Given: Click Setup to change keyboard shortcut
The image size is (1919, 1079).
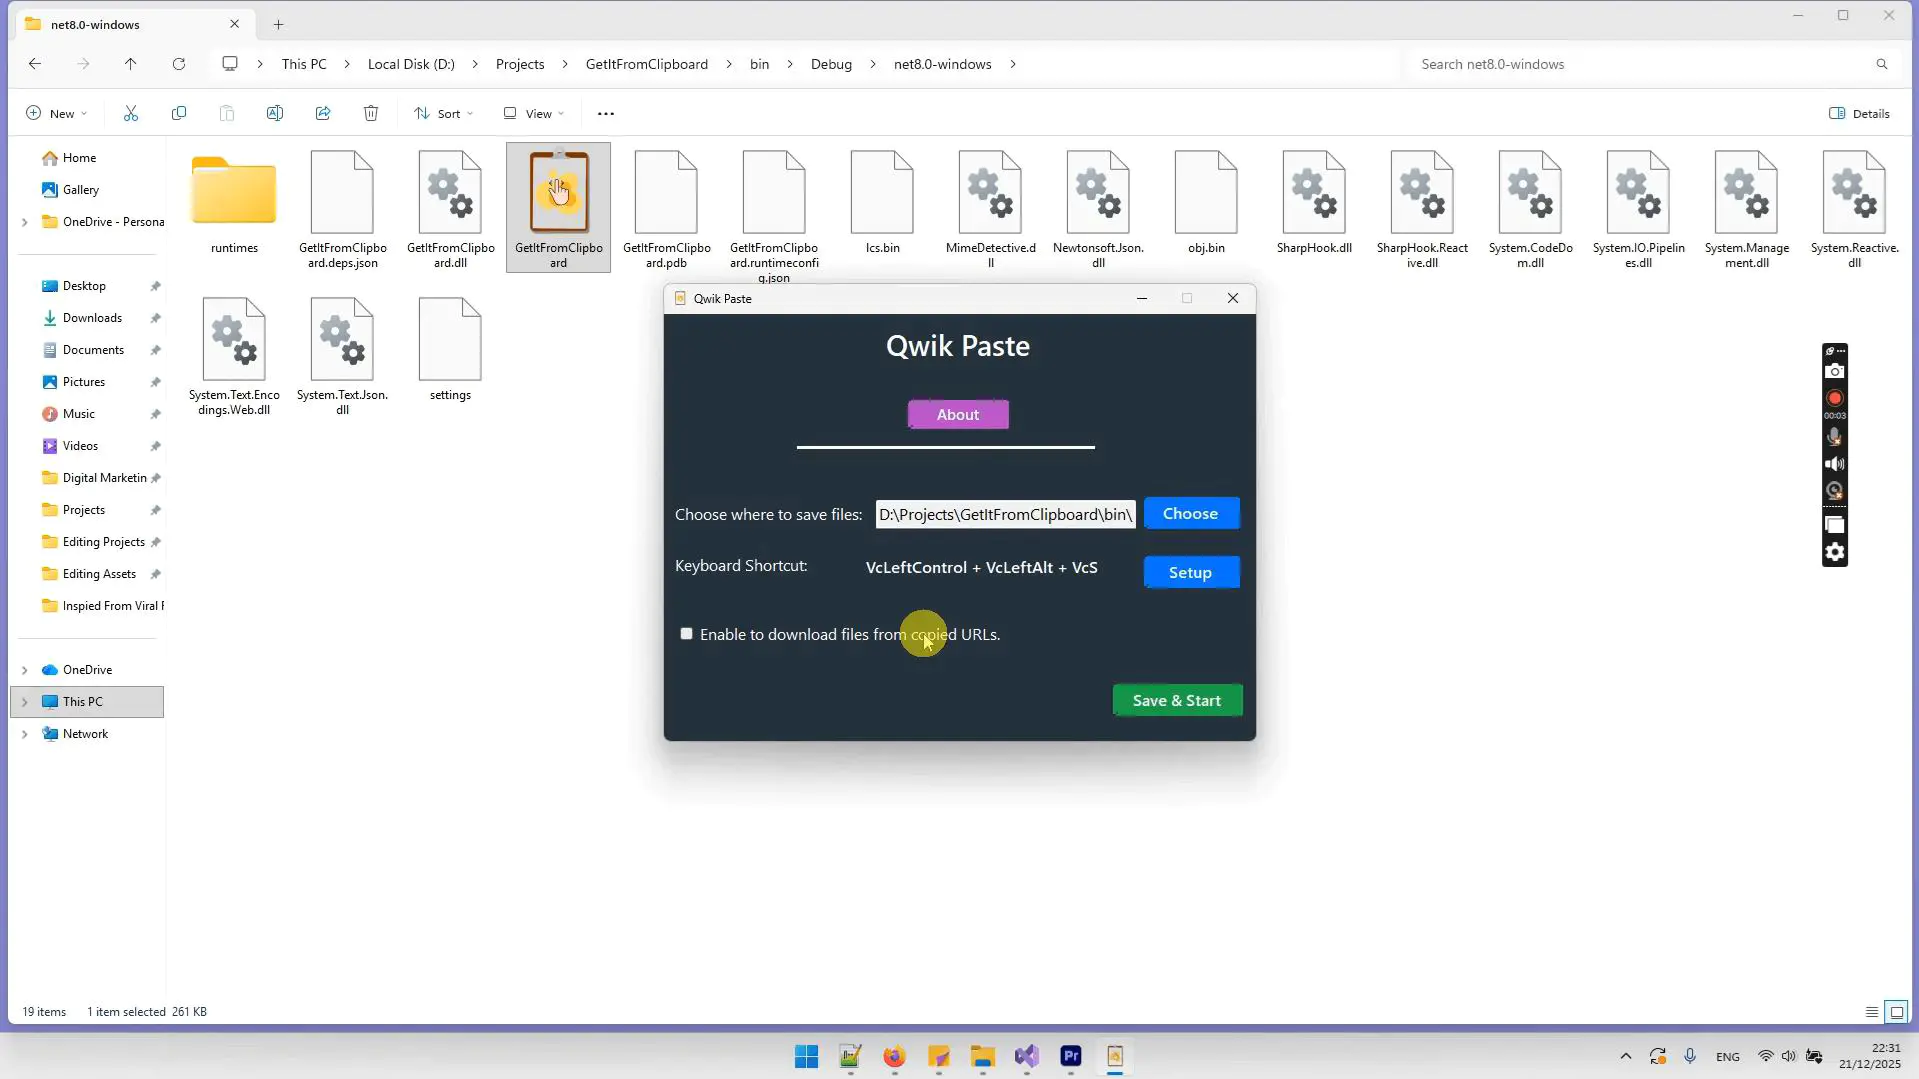Looking at the screenshot, I should pos(1190,572).
